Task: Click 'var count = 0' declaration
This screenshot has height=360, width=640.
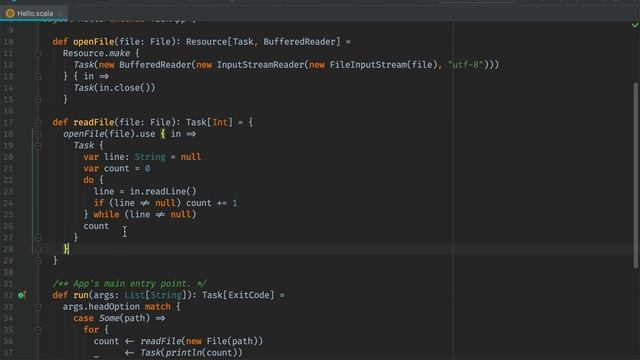Action: [x=117, y=169]
